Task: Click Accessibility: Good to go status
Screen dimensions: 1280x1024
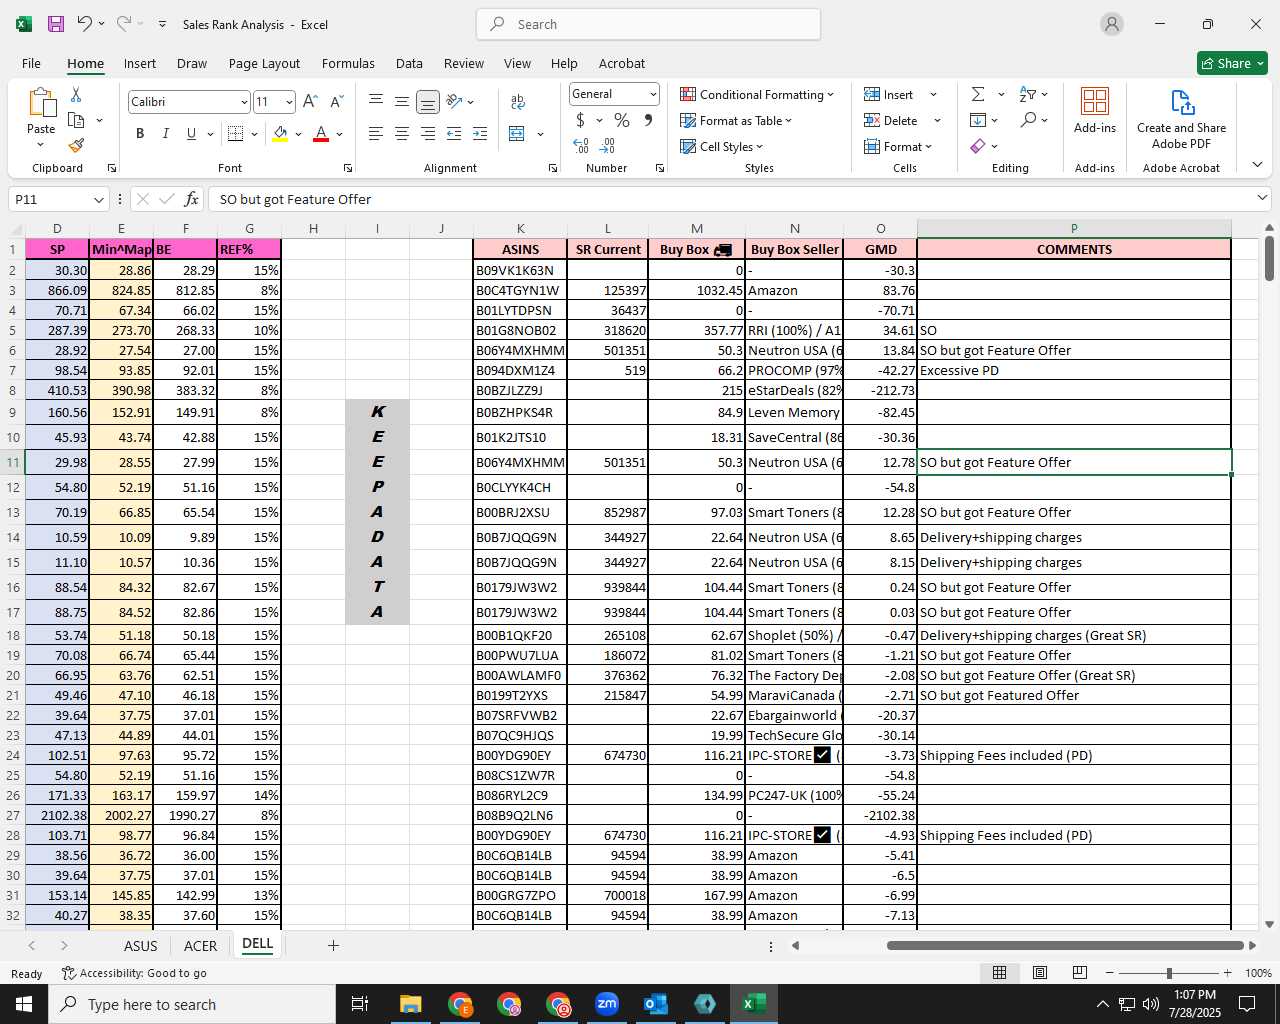Action: [134, 973]
